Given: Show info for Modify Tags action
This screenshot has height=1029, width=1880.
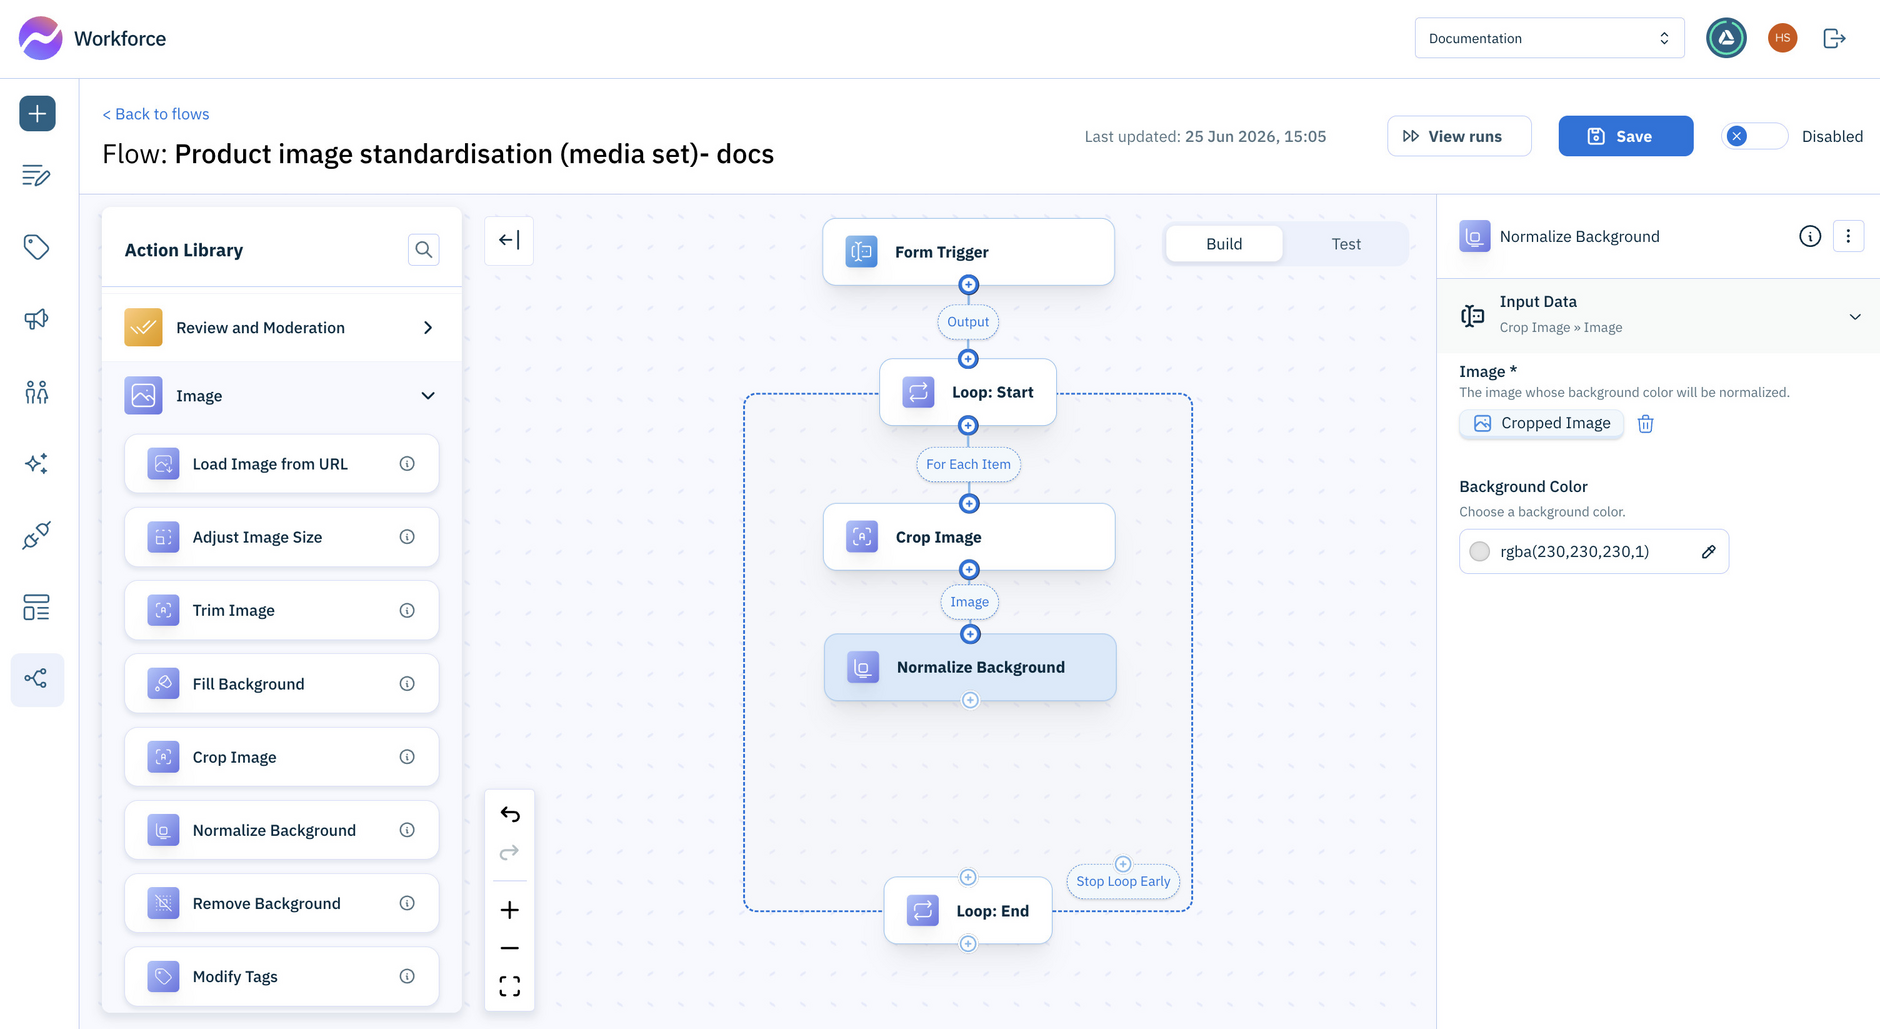Looking at the screenshot, I should coord(407,977).
